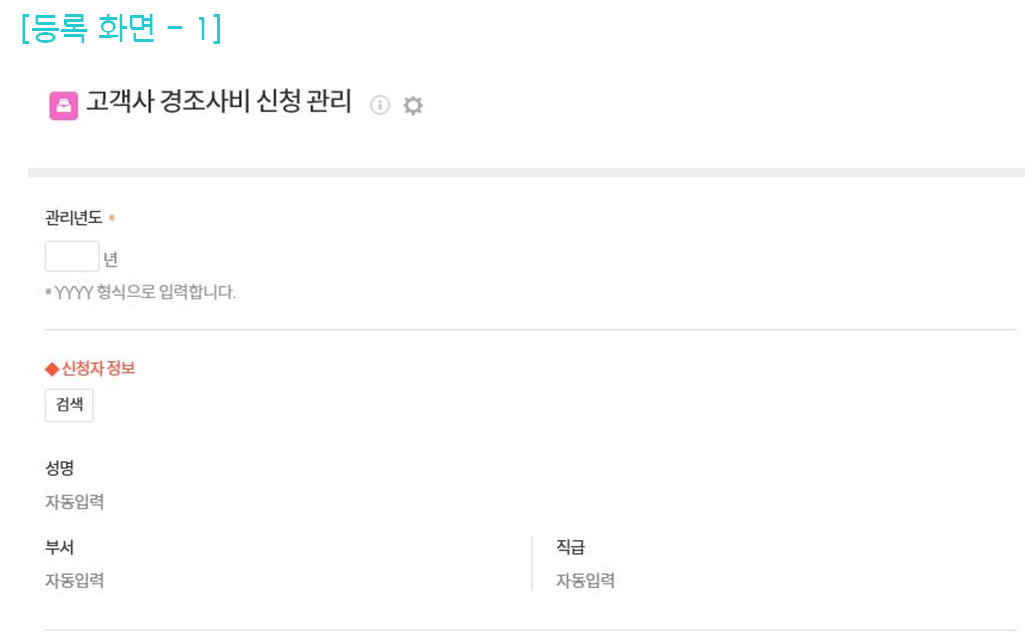Click the 년 unit text beside the input

coord(110,259)
